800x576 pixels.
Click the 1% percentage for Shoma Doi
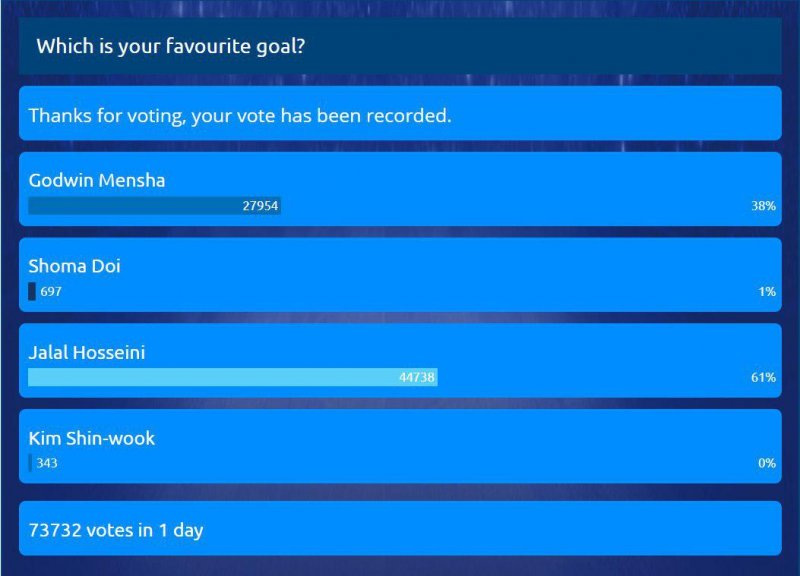(767, 291)
